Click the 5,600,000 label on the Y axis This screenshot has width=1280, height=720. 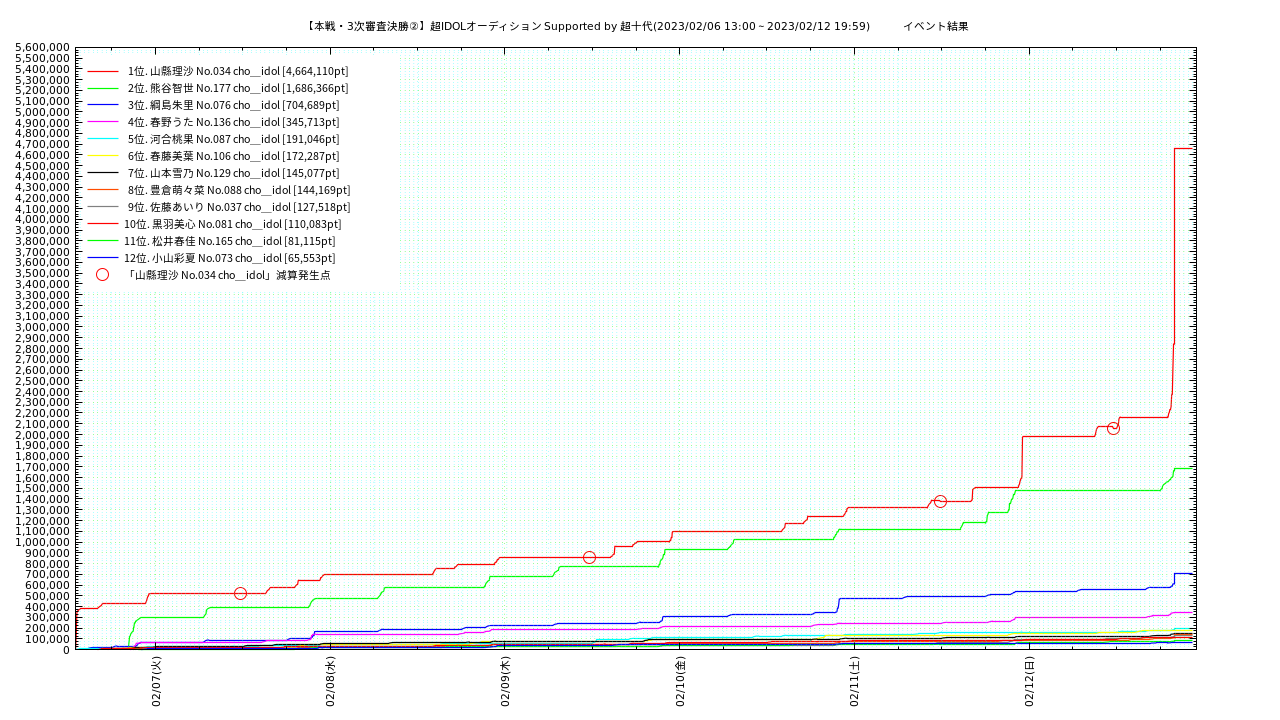point(43,48)
